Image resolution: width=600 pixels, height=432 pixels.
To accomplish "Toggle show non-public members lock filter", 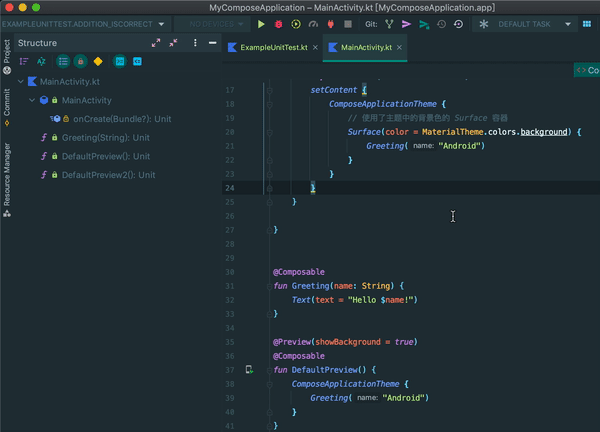I will [80, 61].
